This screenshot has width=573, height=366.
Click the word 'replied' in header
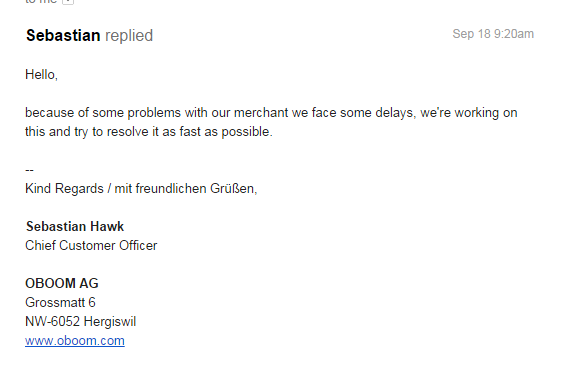point(129,35)
